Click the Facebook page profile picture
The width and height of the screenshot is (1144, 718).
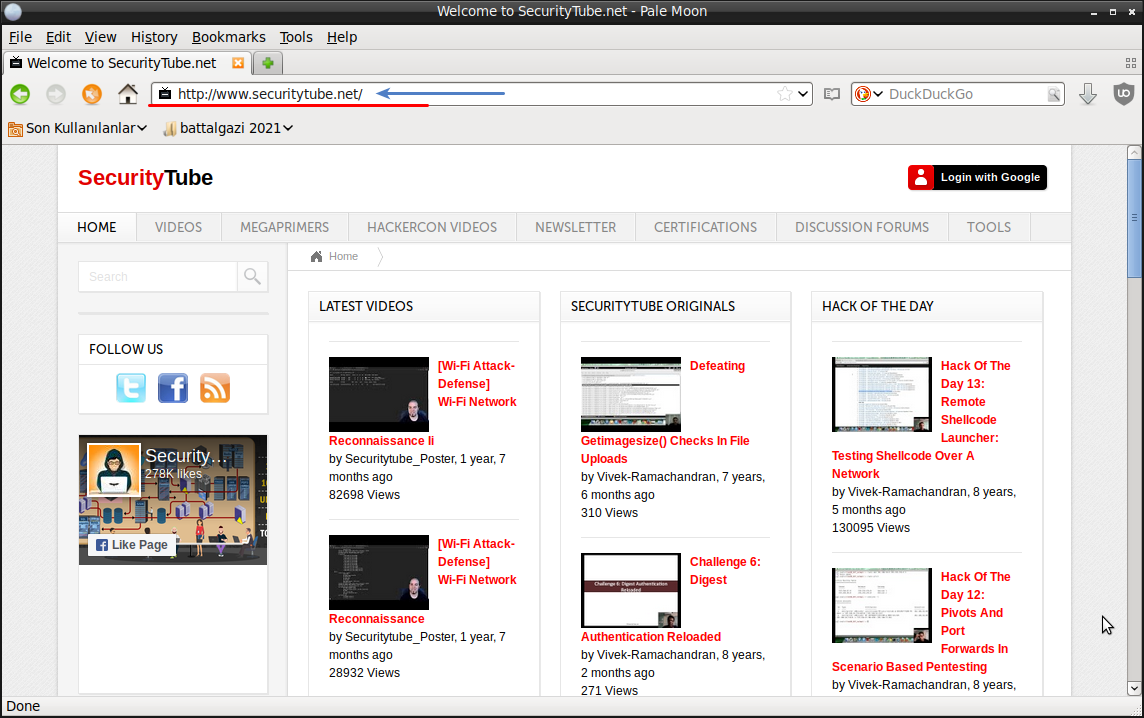(x=113, y=470)
